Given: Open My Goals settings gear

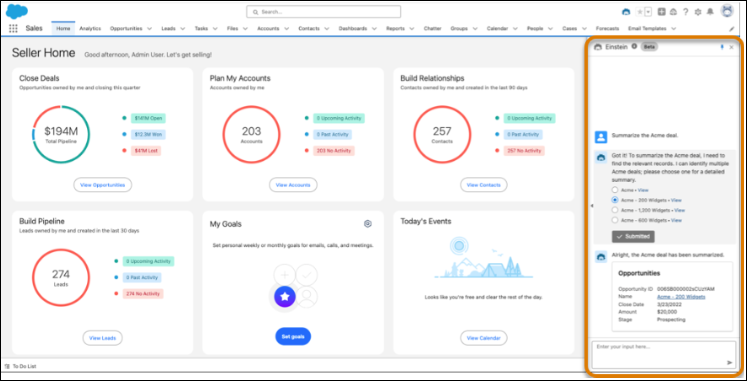Looking at the screenshot, I should (x=367, y=224).
